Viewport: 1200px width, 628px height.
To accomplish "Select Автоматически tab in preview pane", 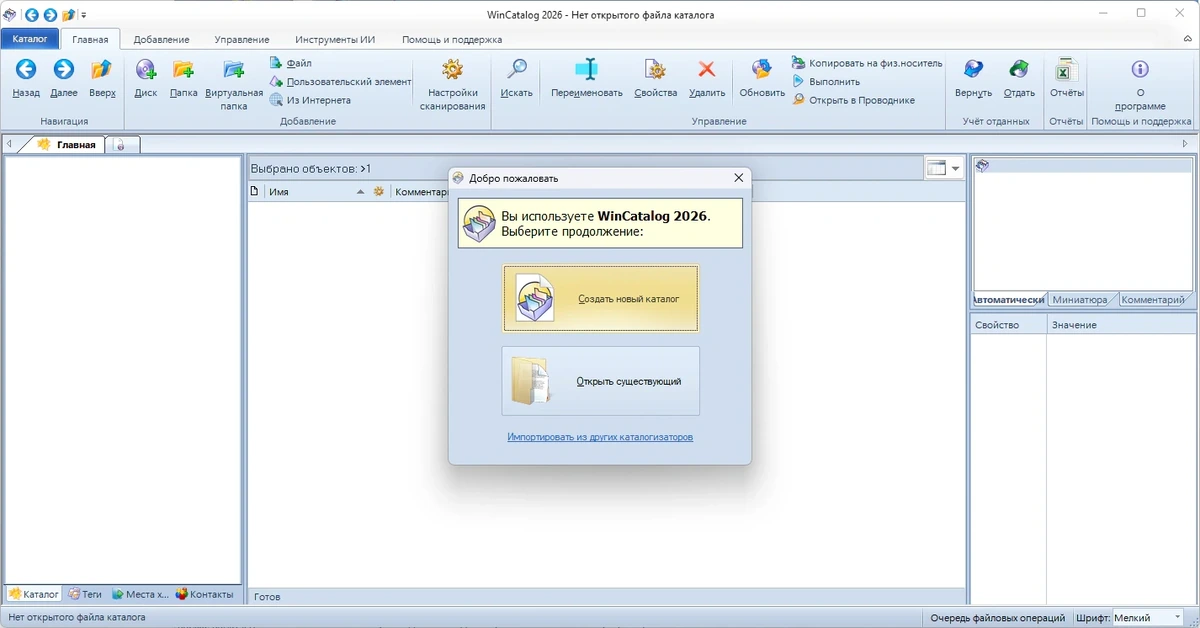I will (1008, 300).
